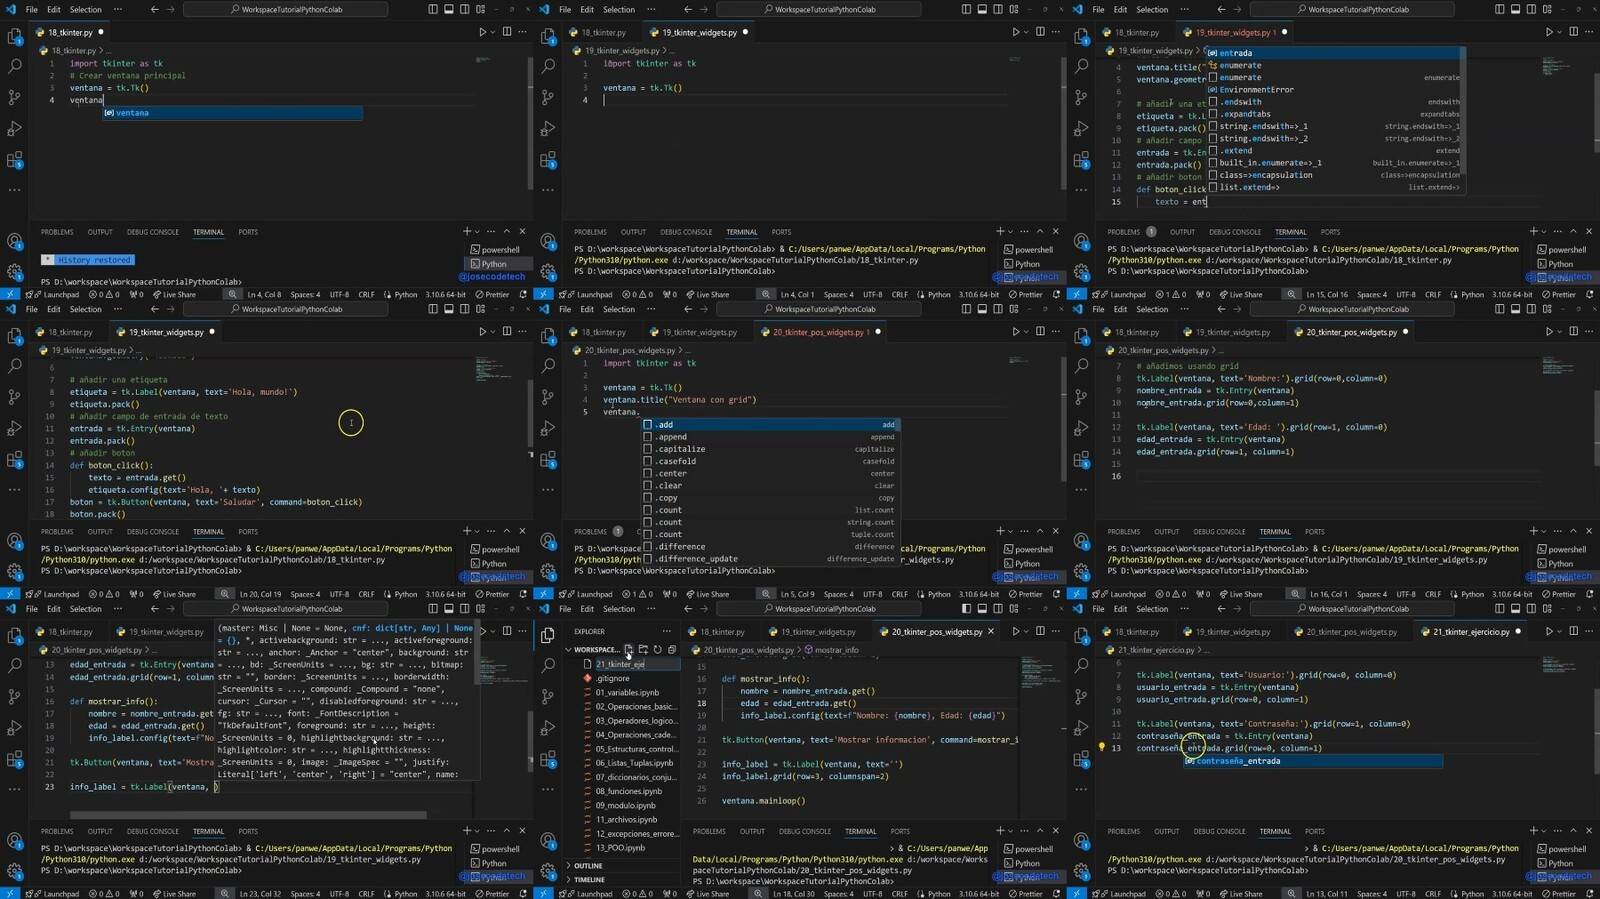Toggle primary sidebar in Ln 16, Col 1 window
Screen dimensions: 1600x899
pos(1499,309)
